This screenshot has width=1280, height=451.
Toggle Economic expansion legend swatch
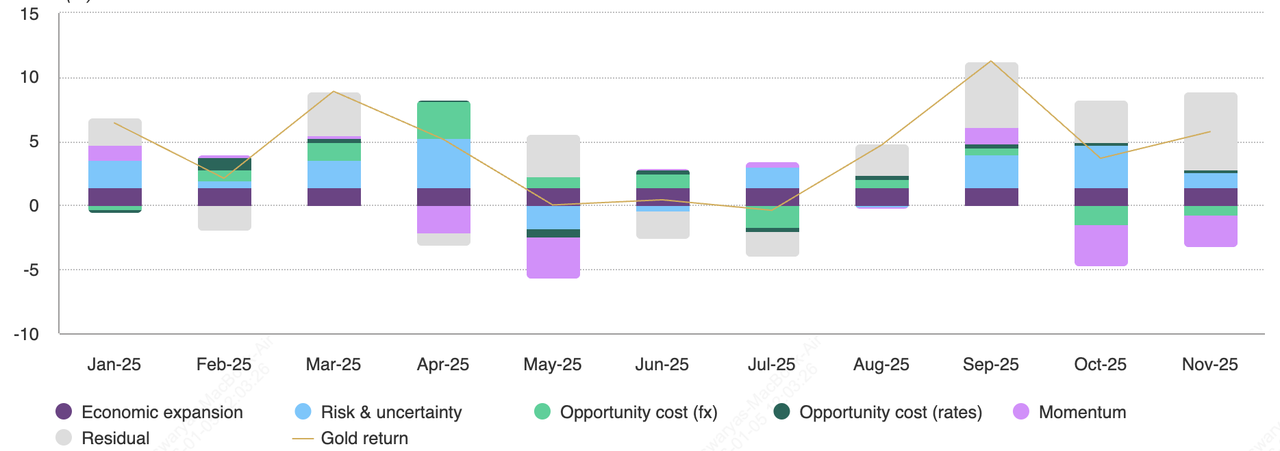click(64, 412)
